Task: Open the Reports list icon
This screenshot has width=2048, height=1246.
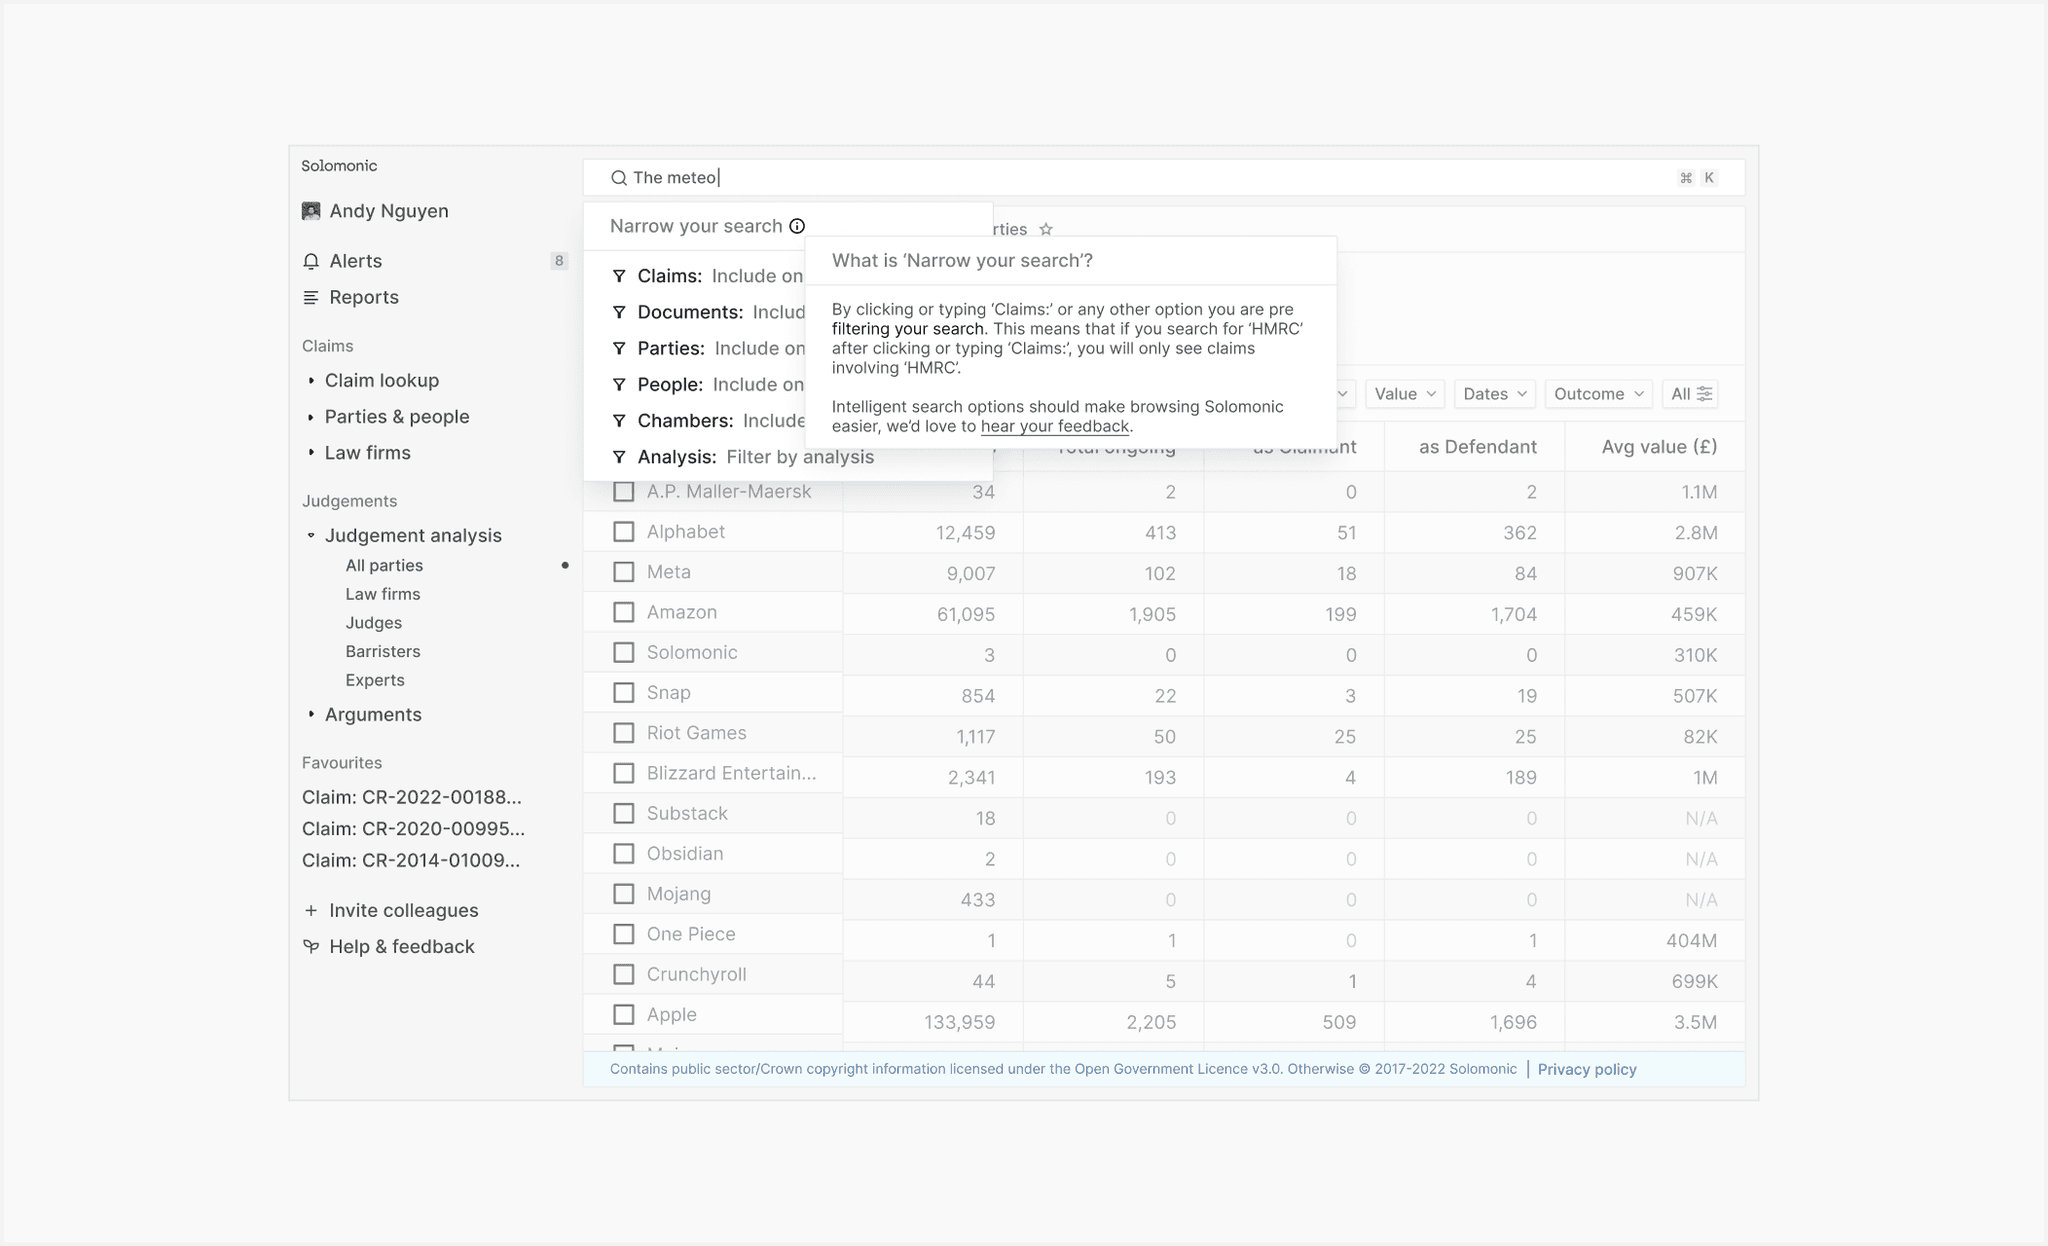Action: pos(311,297)
